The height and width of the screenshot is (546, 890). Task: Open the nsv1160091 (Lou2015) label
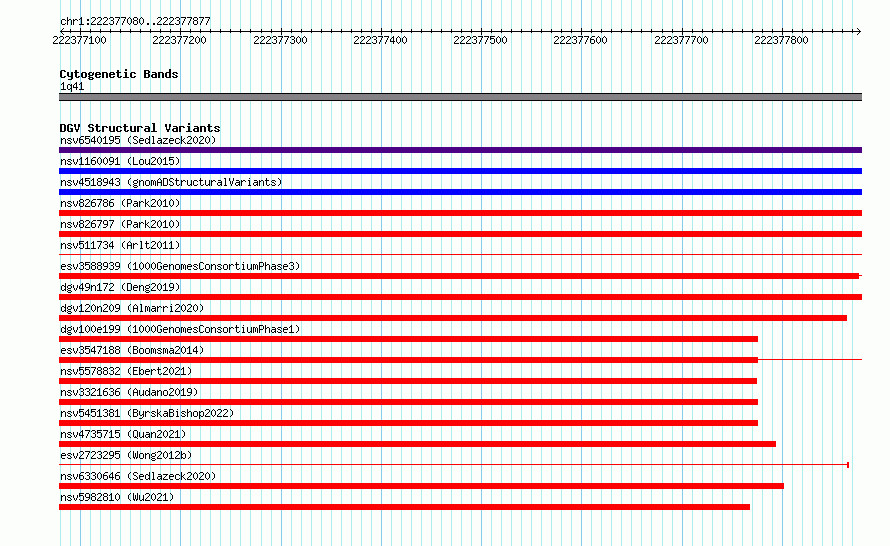tap(120, 161)
